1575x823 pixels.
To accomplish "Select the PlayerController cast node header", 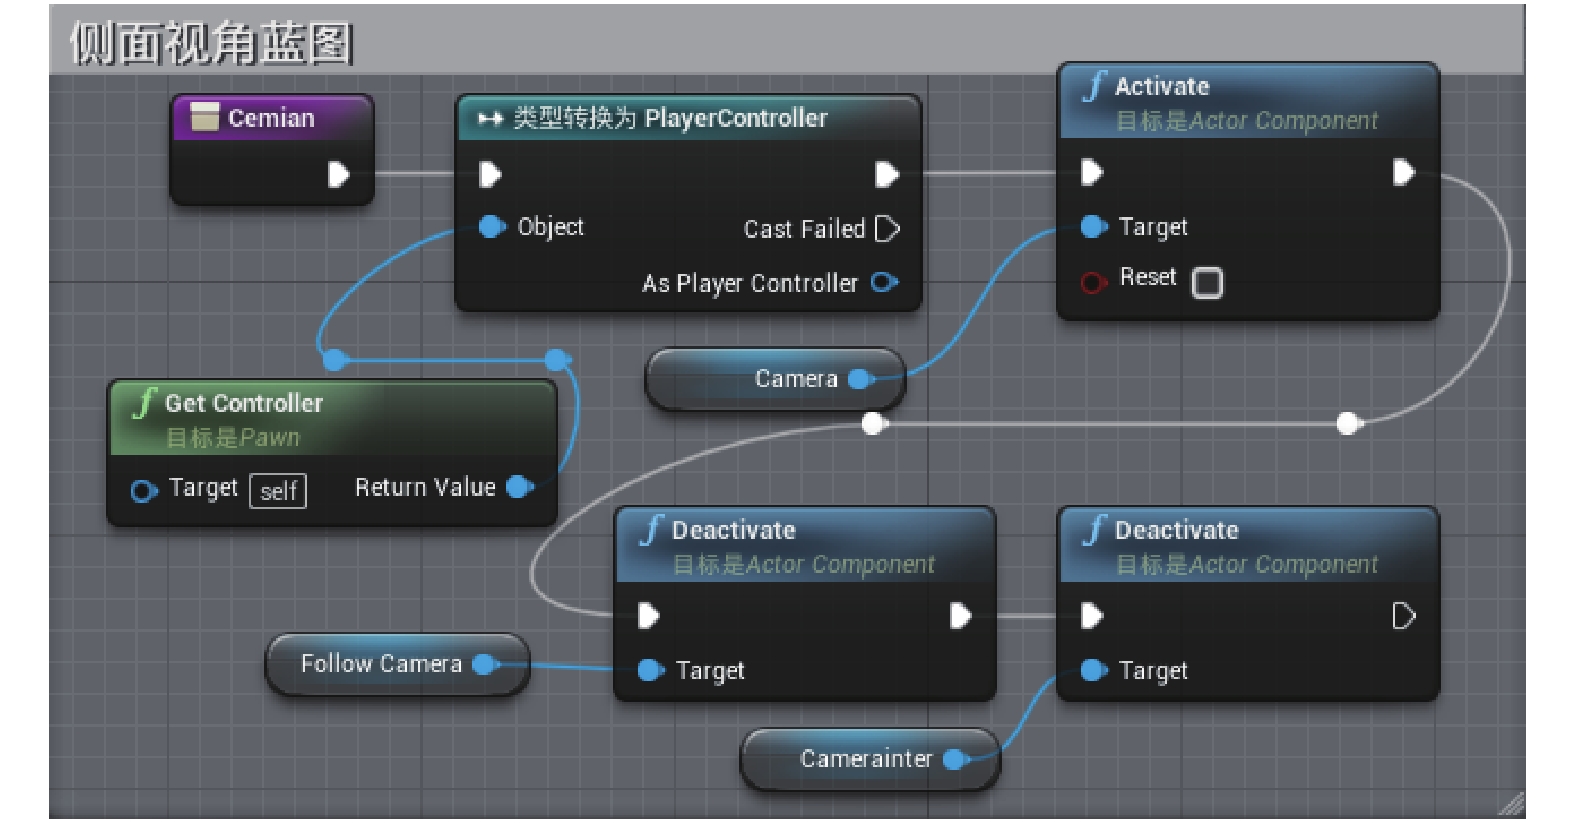I will coord(688,118).
